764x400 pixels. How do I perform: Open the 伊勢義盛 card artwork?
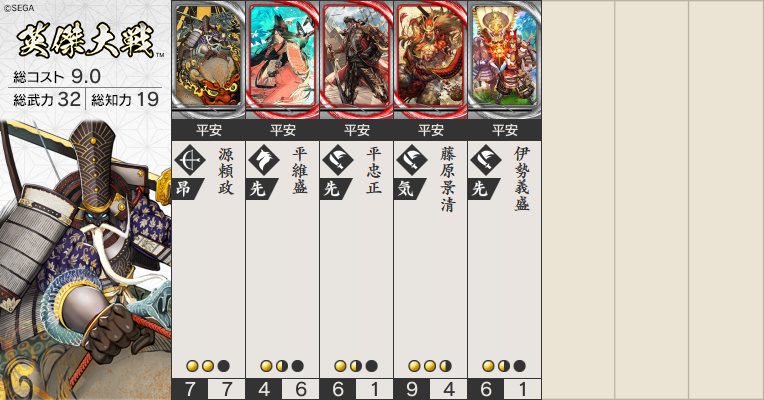[x=505, y=58]
